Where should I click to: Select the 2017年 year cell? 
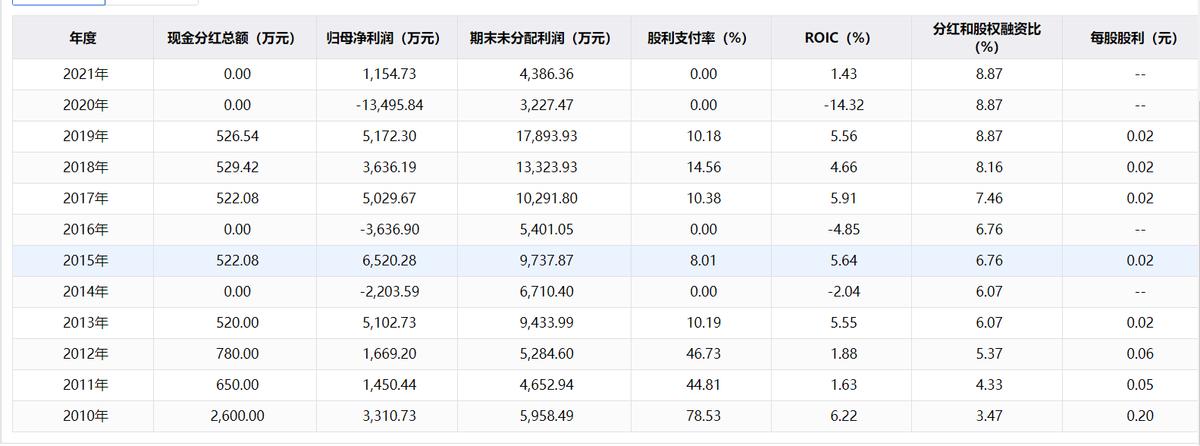click(x=85, y=198)
